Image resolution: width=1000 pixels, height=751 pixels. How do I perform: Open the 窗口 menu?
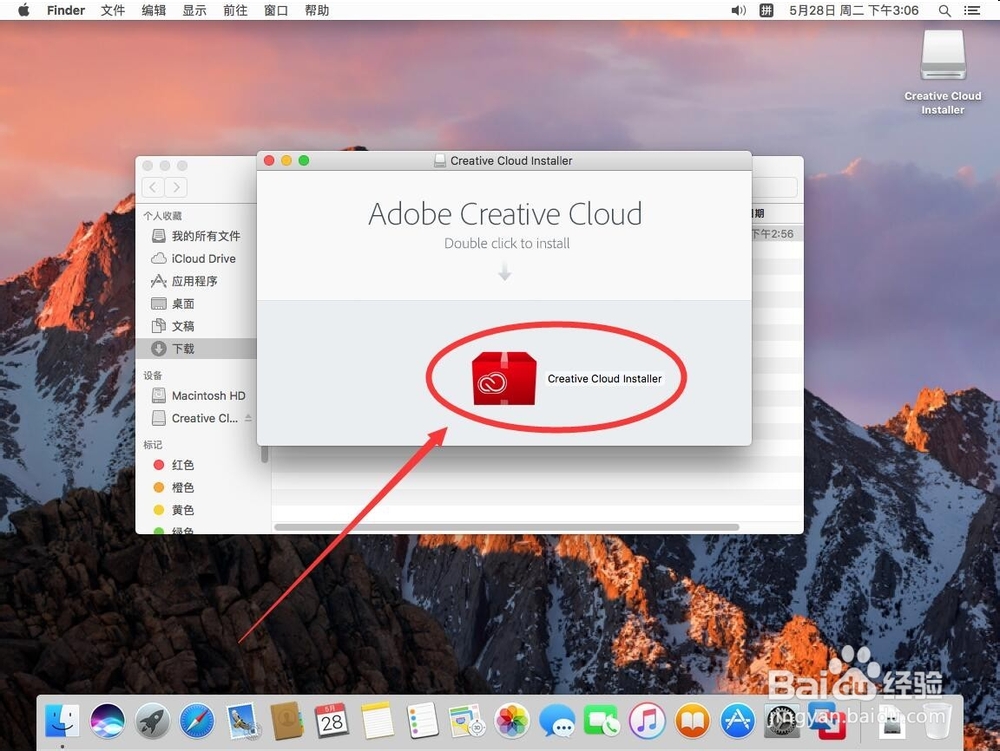point(276,10)
